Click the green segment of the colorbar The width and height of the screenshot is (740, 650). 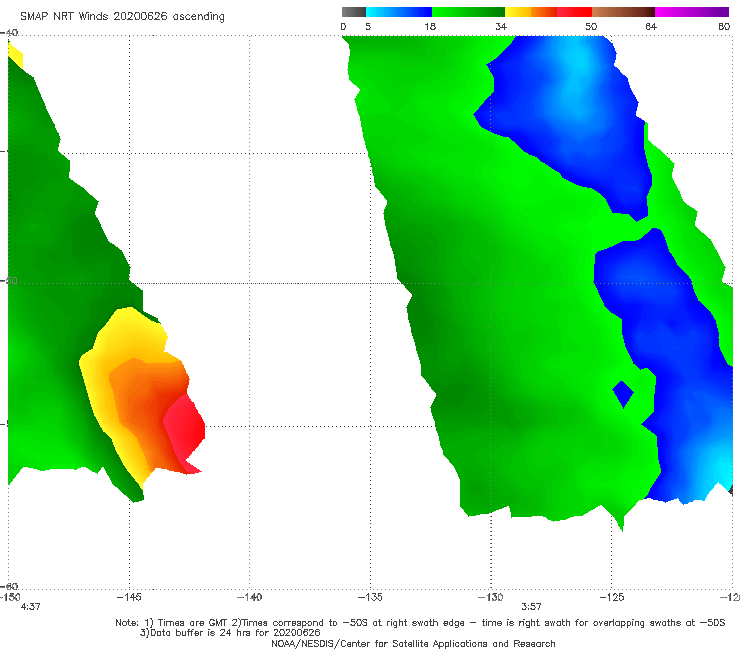pos(468,12)
